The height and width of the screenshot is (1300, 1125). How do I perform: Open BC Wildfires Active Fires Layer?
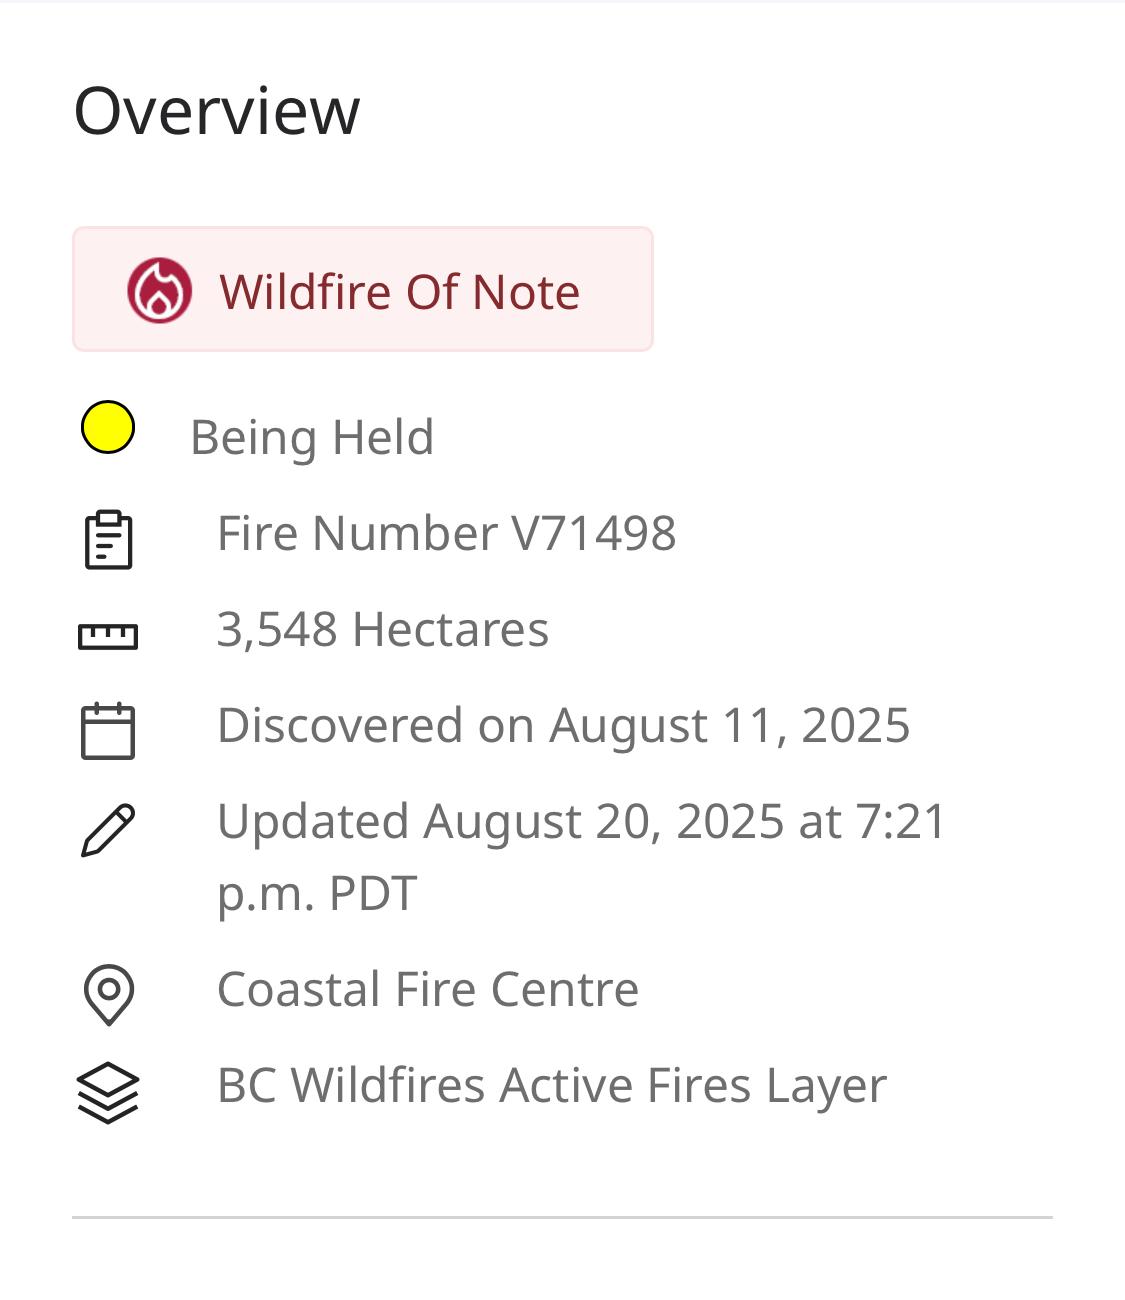click(x=552, y=1086)
